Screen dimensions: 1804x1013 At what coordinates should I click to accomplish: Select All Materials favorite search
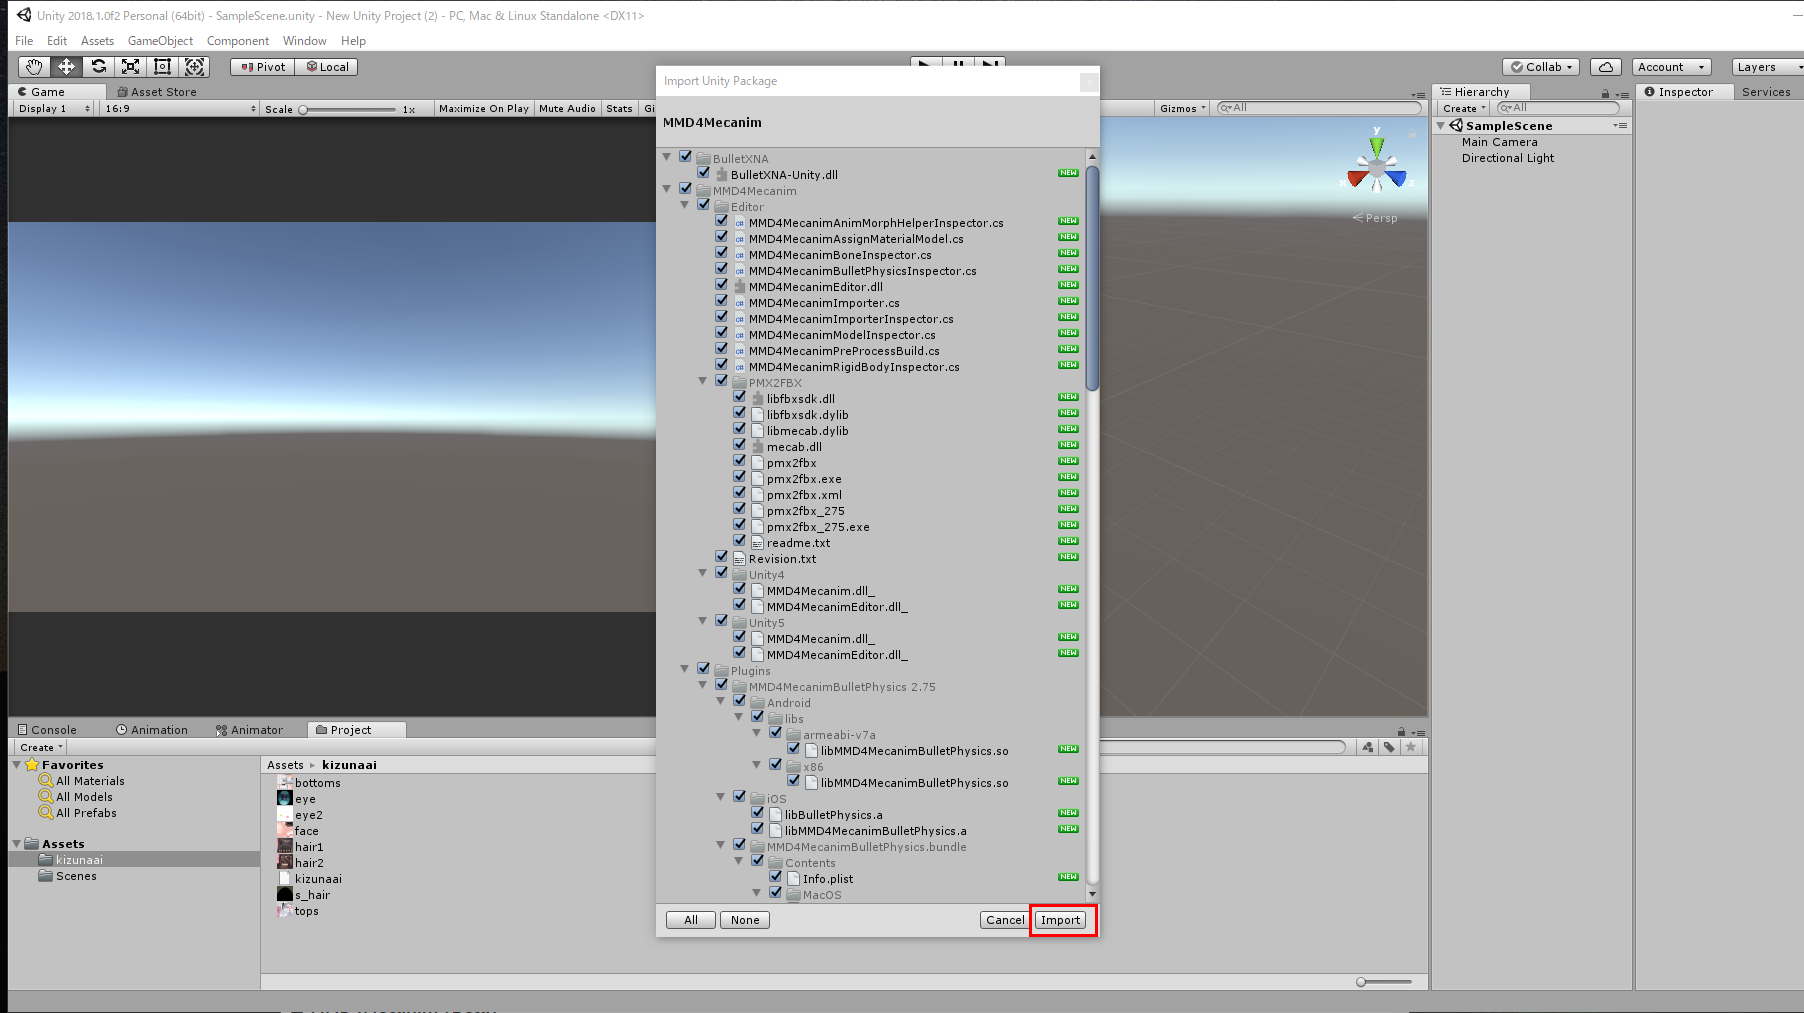90,781
